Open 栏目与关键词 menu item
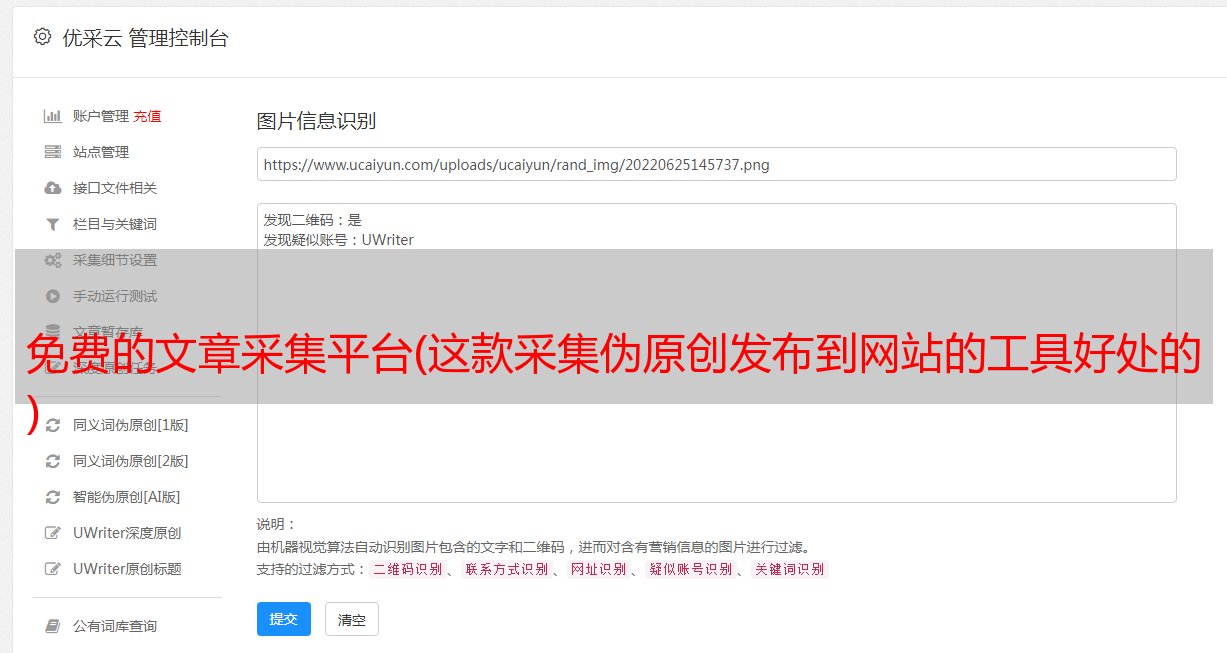This screenshot has height=653, width=1227. pos(115,224)
